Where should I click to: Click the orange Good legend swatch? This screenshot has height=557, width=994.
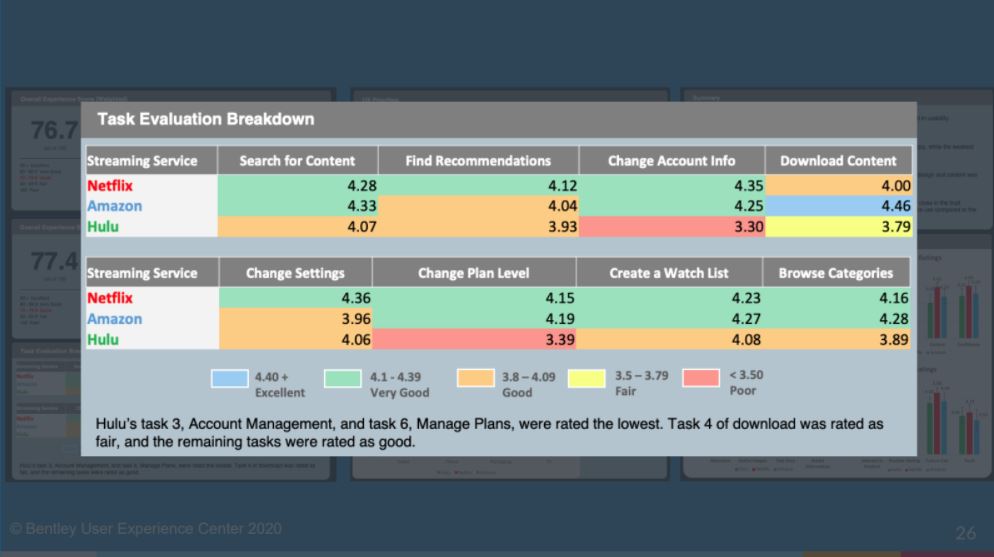tap(475, 378)
